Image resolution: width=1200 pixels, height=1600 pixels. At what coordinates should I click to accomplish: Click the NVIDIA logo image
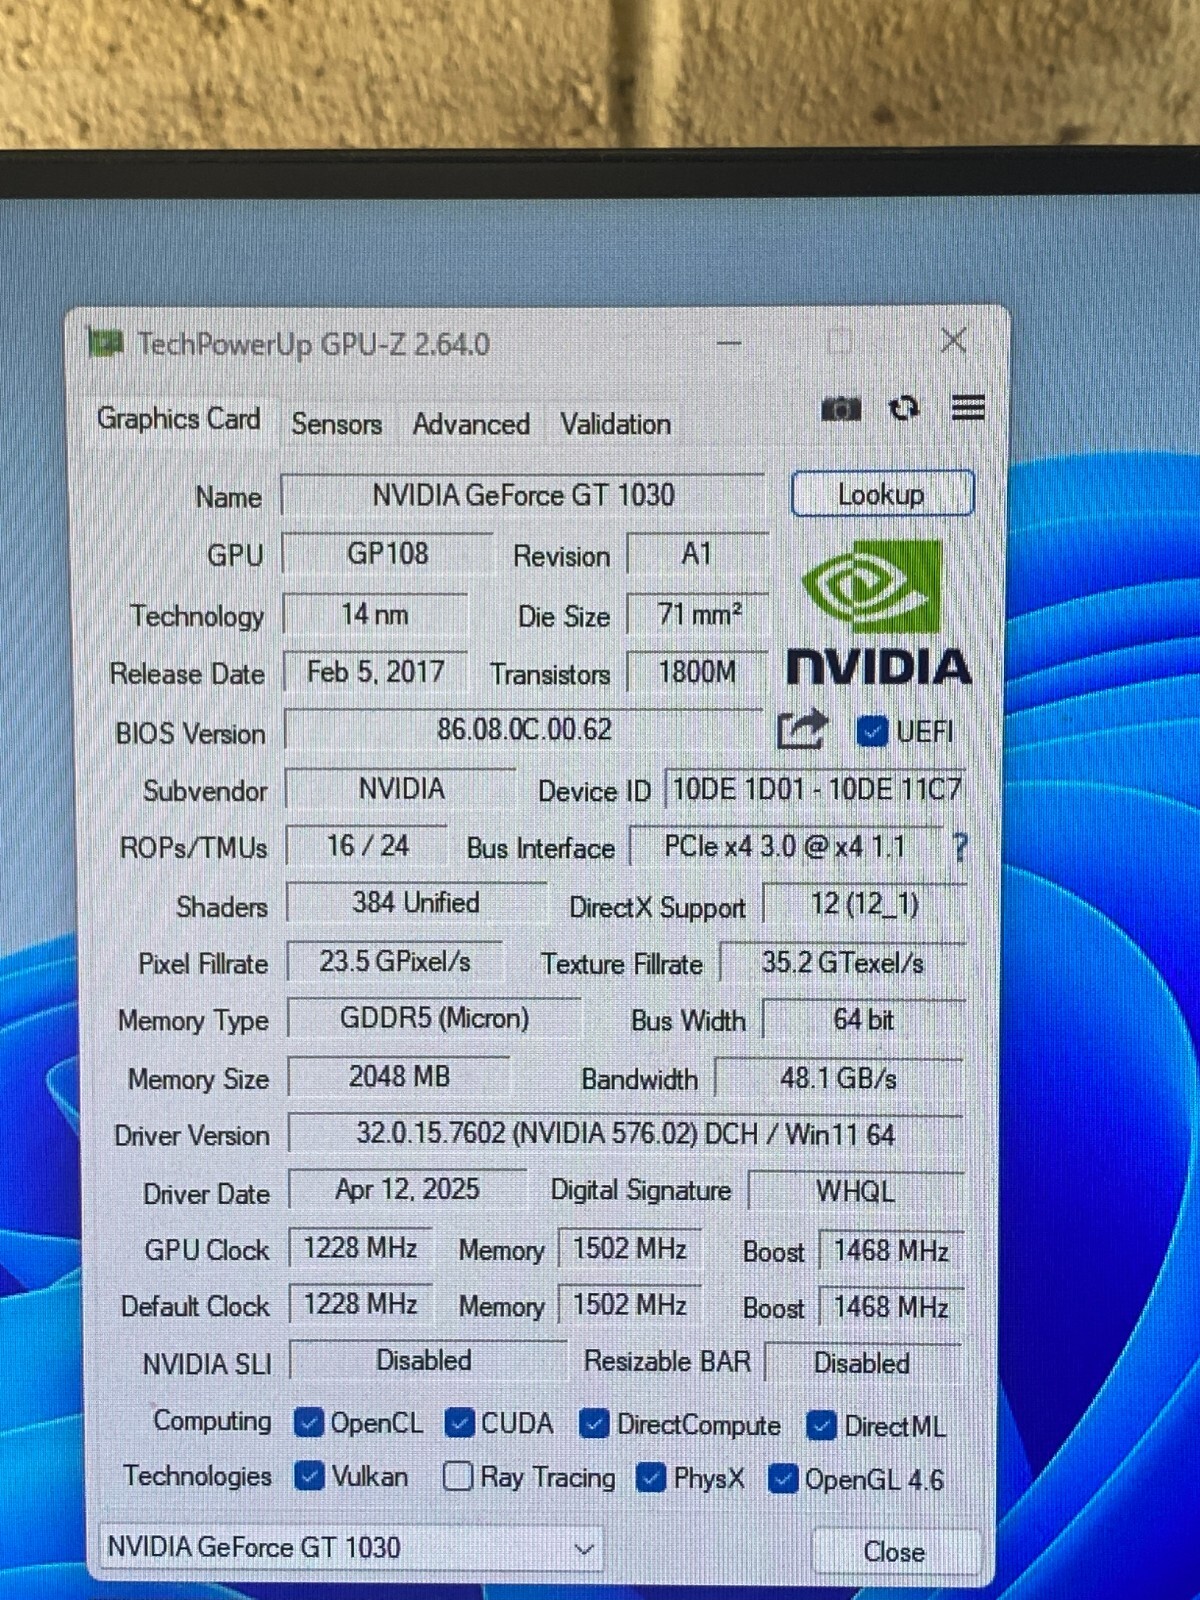pos(878,612)
